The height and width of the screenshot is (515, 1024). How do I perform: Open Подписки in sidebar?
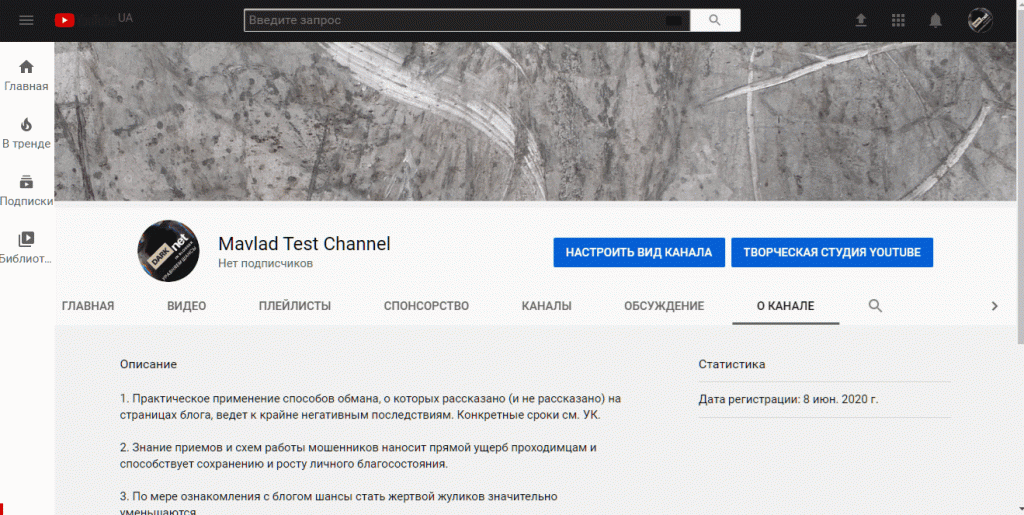[x=26, y=190]
